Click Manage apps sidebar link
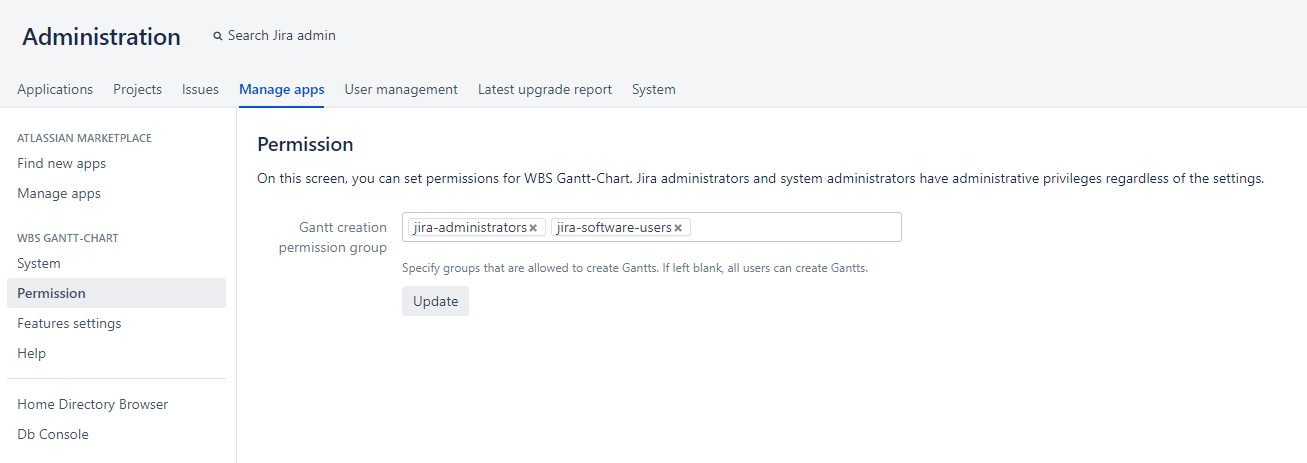The width and height of the screenshot is (1307, 463). coord(59,193)
